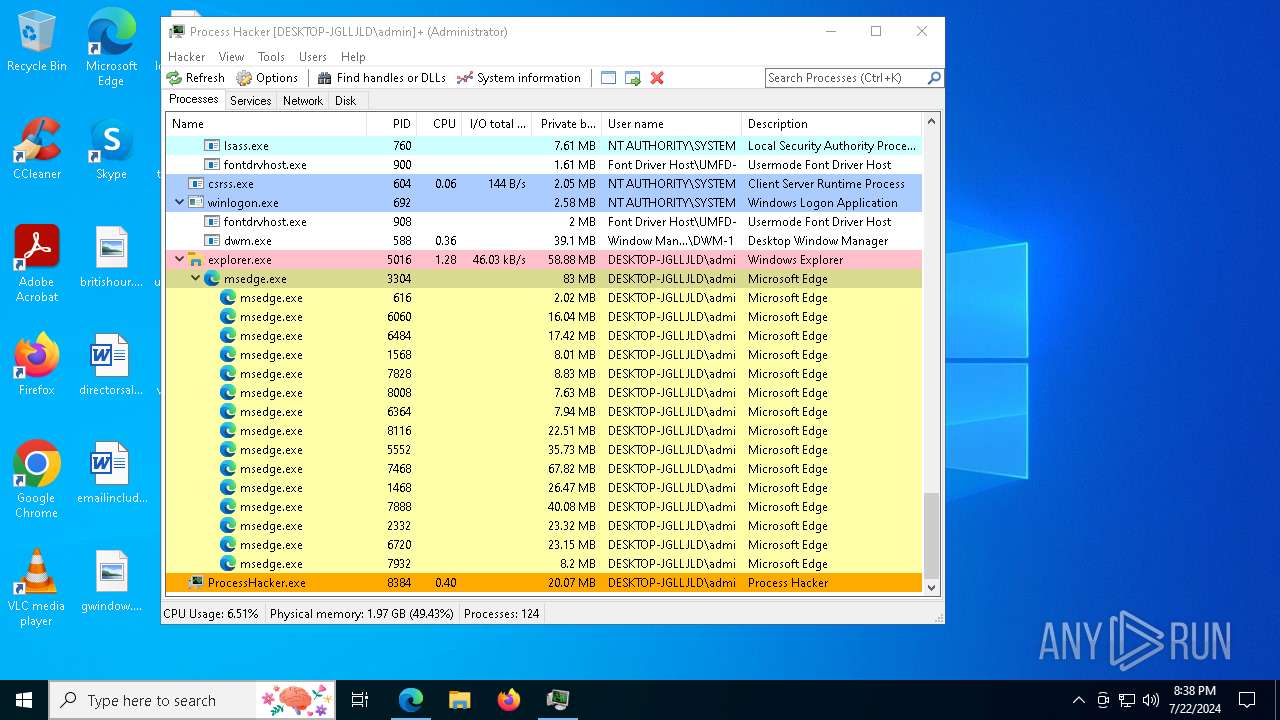The width and height of the screenshot is (1280, 720).
Task: Open Microsoft Edge desktop shortcut
Action: click(x=111, y=47)
